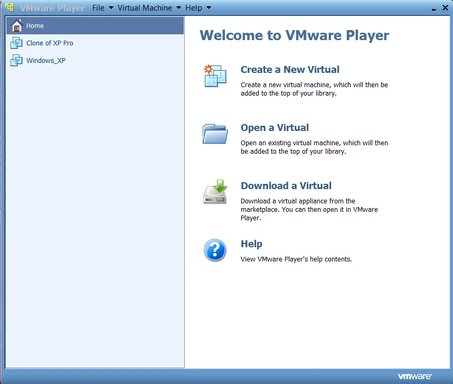Open the Virtual Machine menu
The image size is (453, 384).
click(145, 8)
